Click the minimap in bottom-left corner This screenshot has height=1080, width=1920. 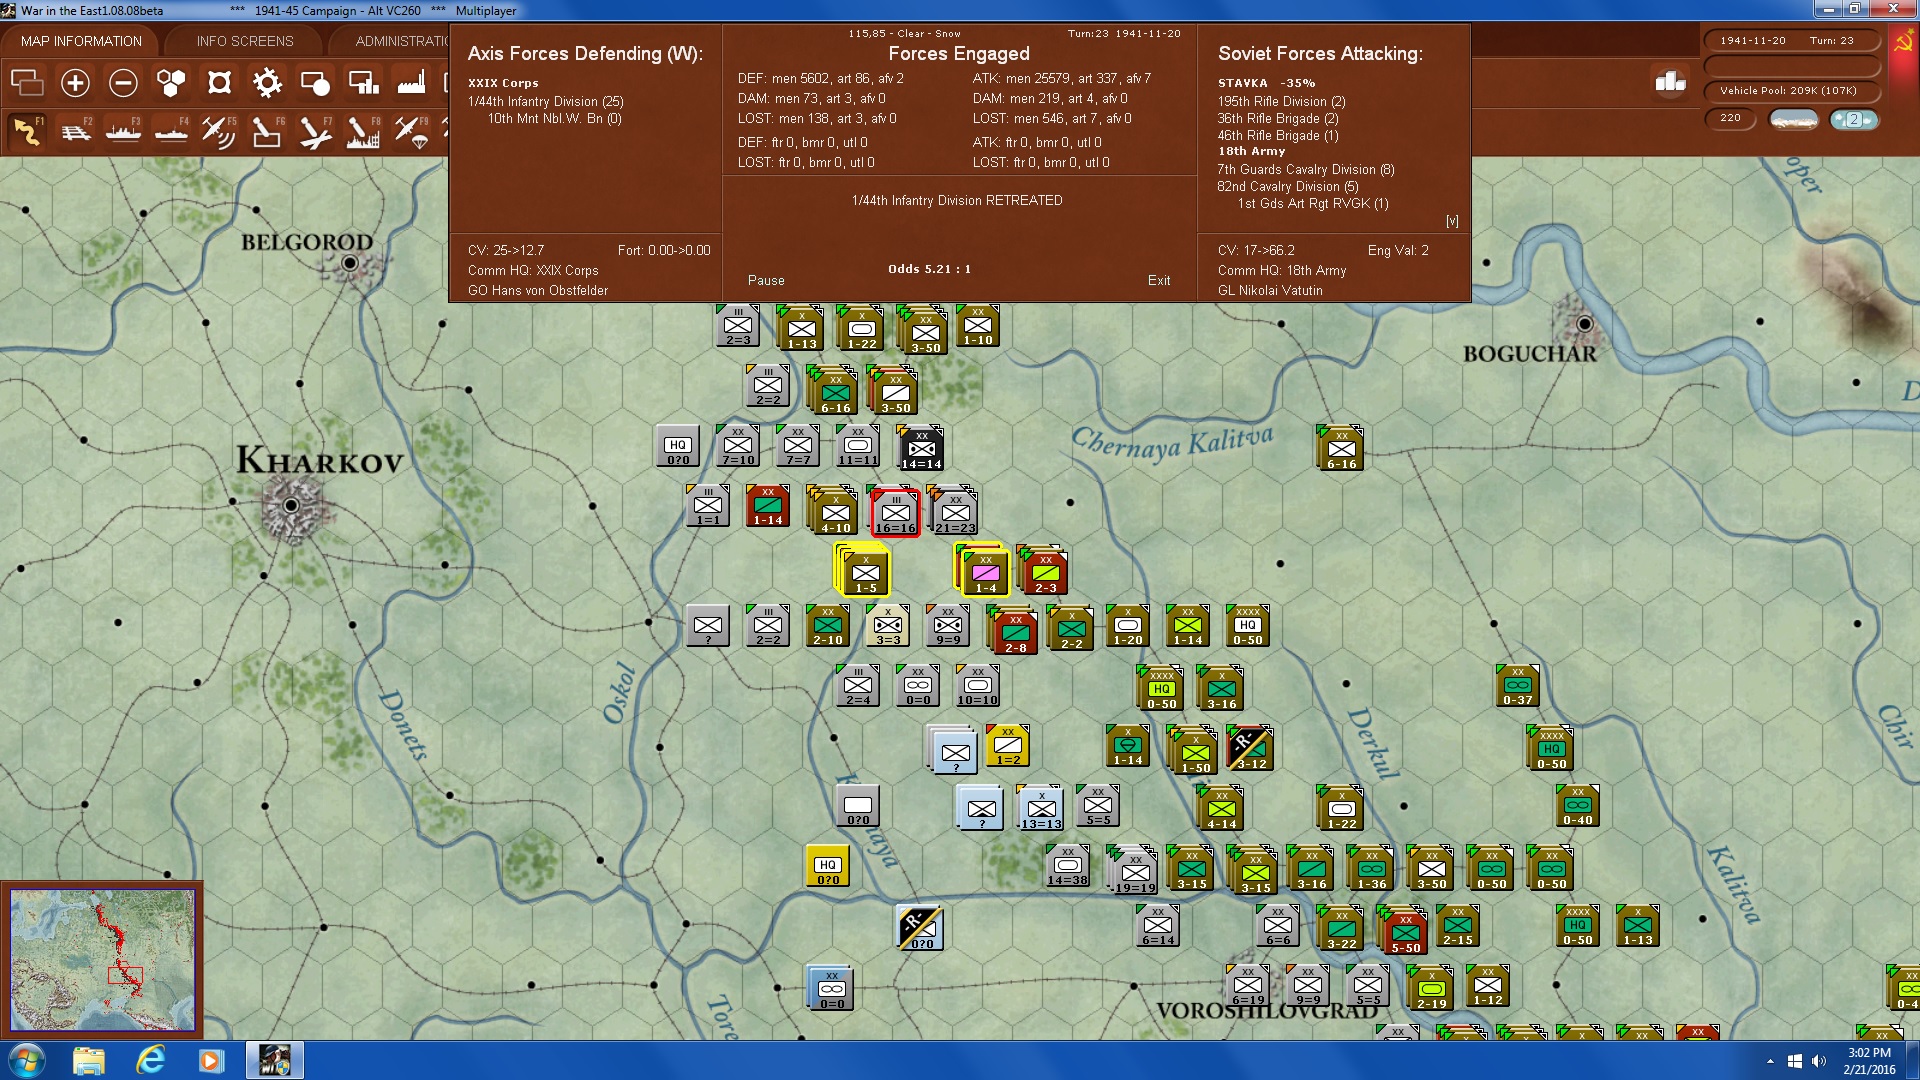pos(102,960)
